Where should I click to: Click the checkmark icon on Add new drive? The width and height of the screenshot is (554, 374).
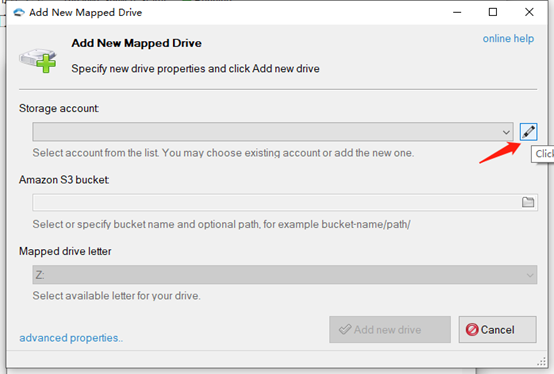345,330
